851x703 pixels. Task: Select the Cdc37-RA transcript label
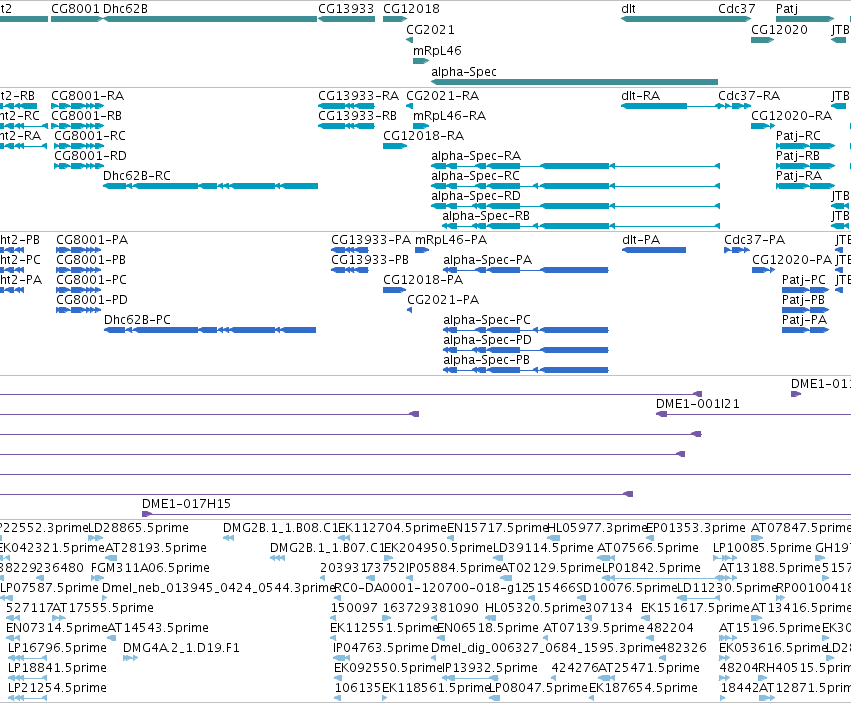749,96
